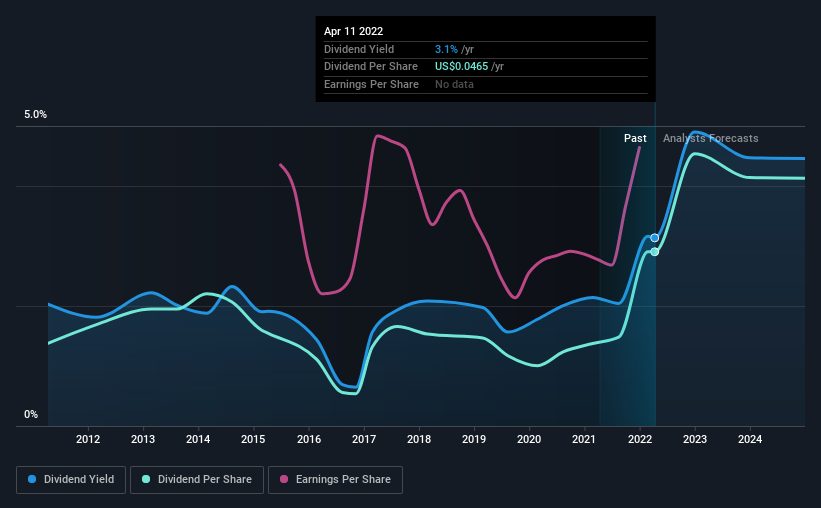Screen dimensions: 821x508
Task: Toggle the Earnings Per Share legend button
Action: tap(335, 480)
